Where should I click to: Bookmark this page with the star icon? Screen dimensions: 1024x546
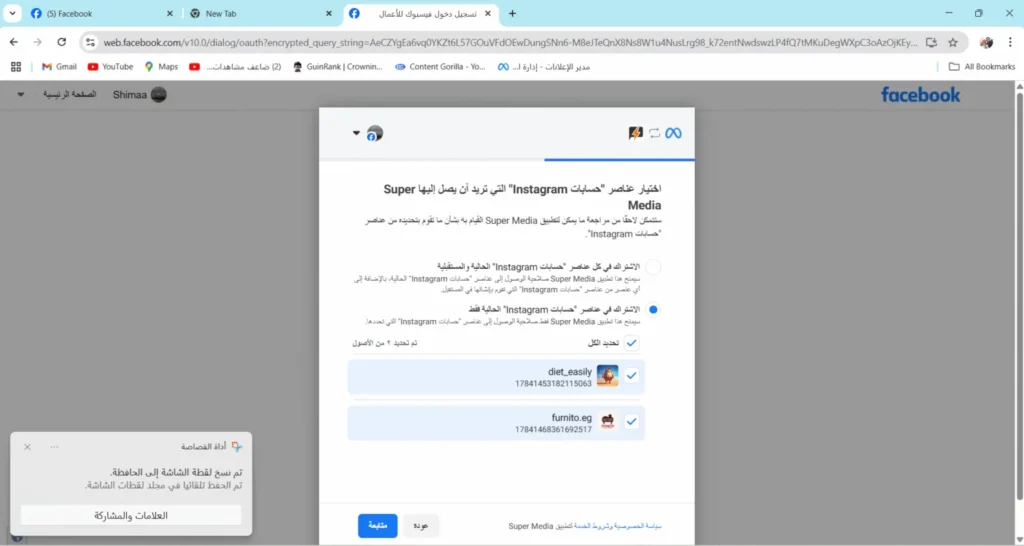pos(953,42)
